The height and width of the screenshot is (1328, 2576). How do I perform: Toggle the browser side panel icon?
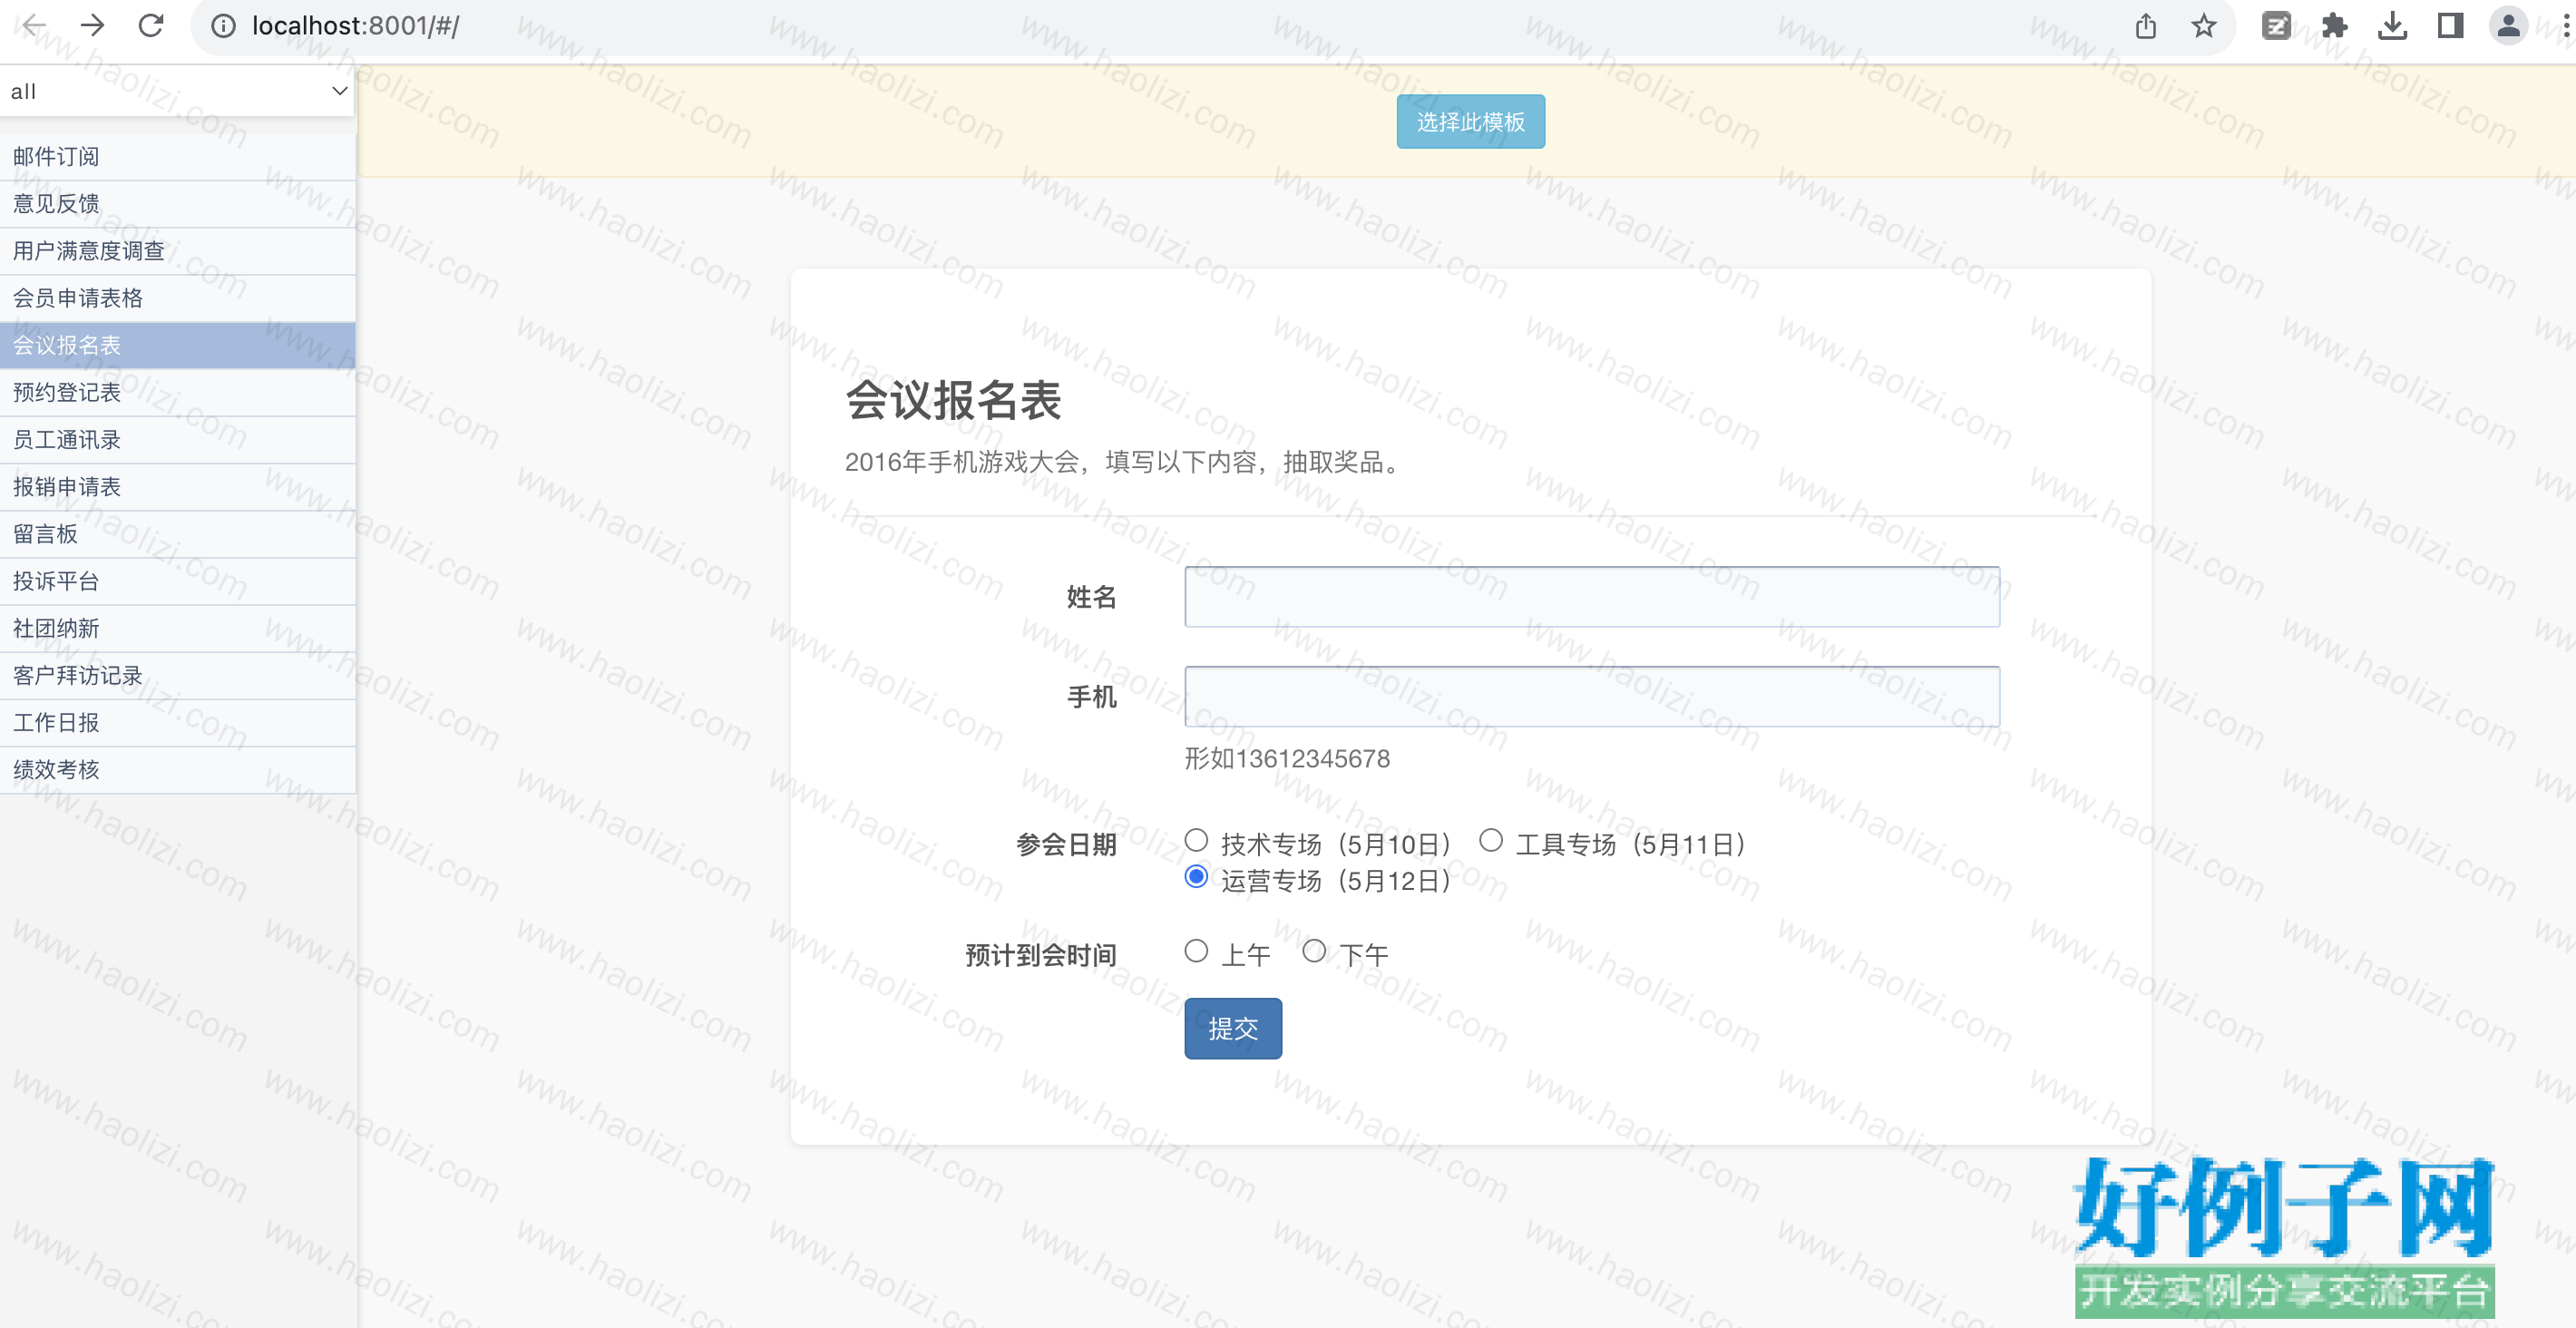click(x=2450, y=26)
